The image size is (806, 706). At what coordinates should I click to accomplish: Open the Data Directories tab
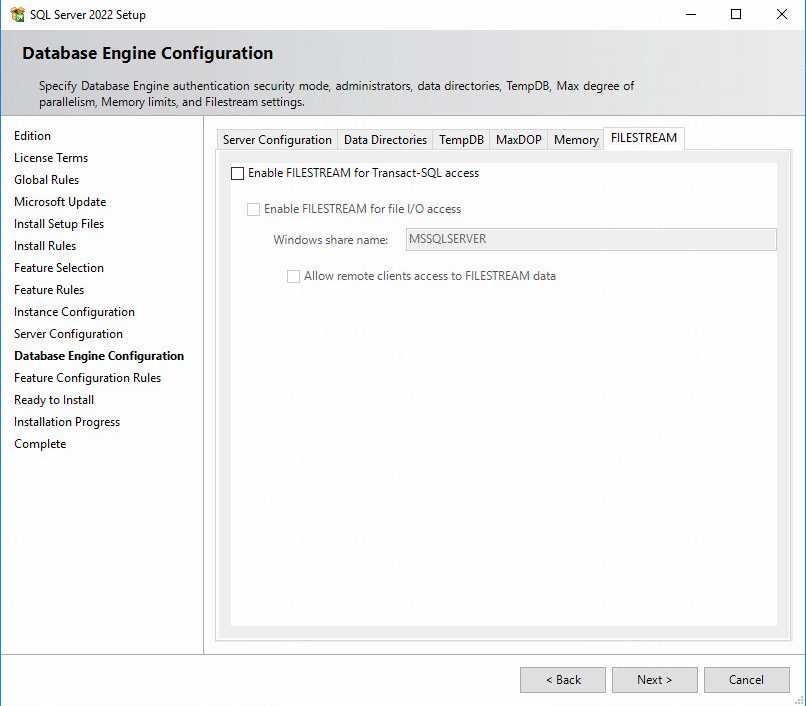pyautogui.click(x=385, y=140)
